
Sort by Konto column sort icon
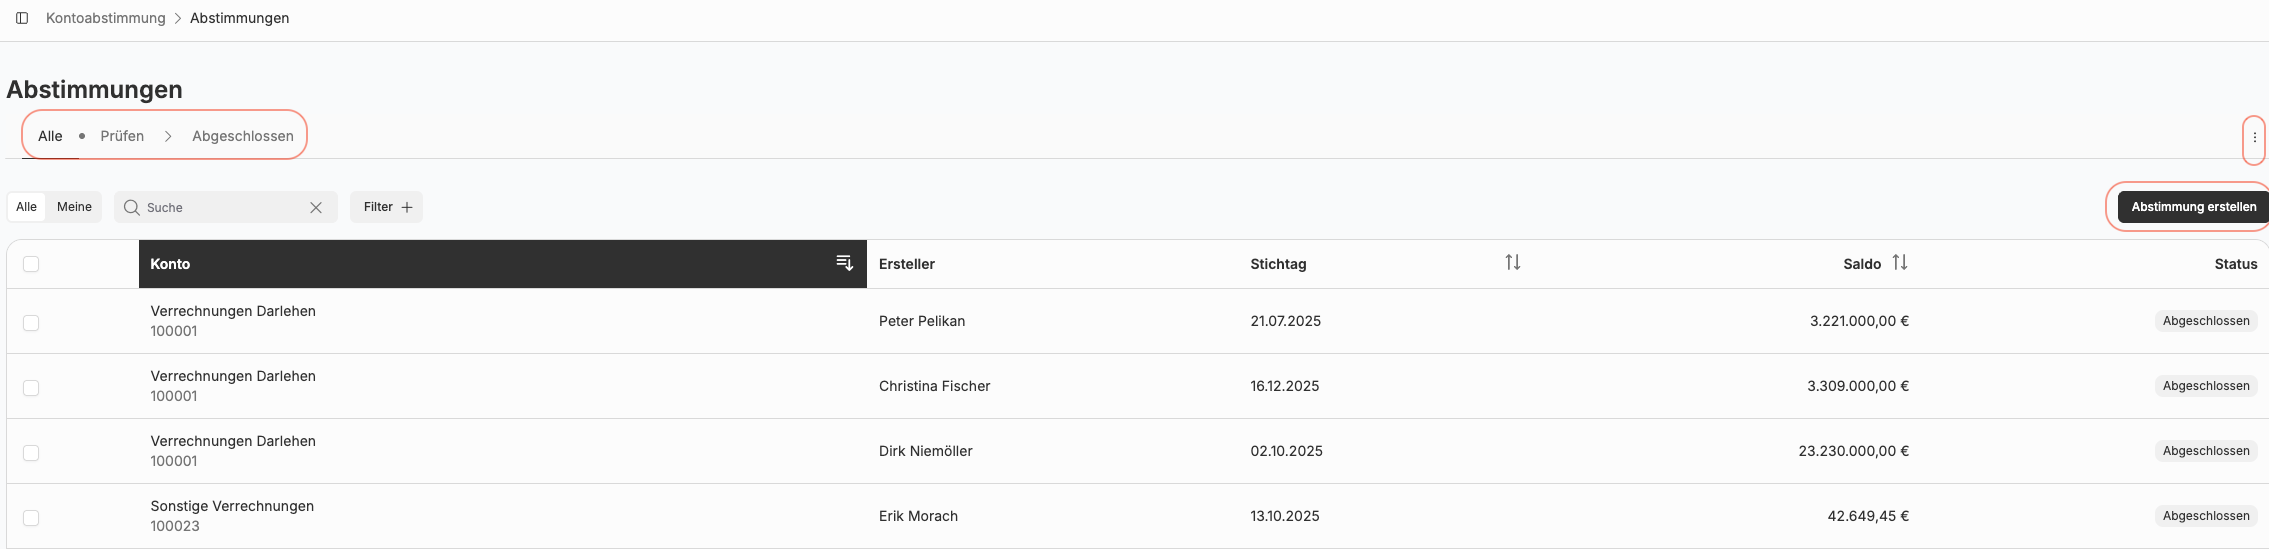pos(845,263)
